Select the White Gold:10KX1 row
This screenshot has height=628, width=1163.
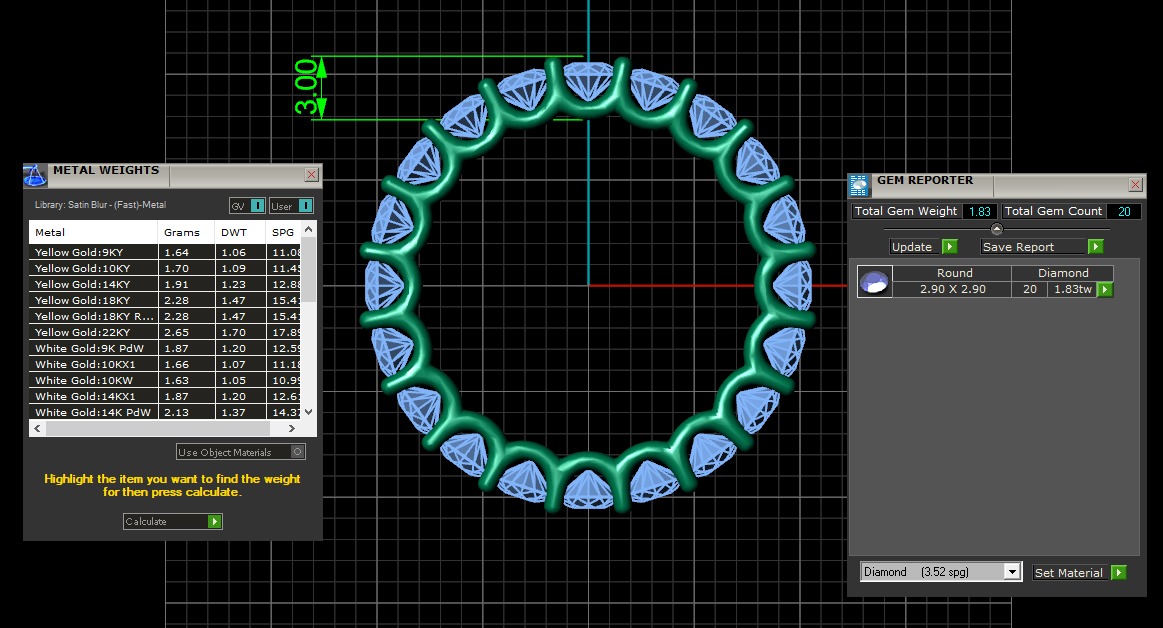(165, 364)
